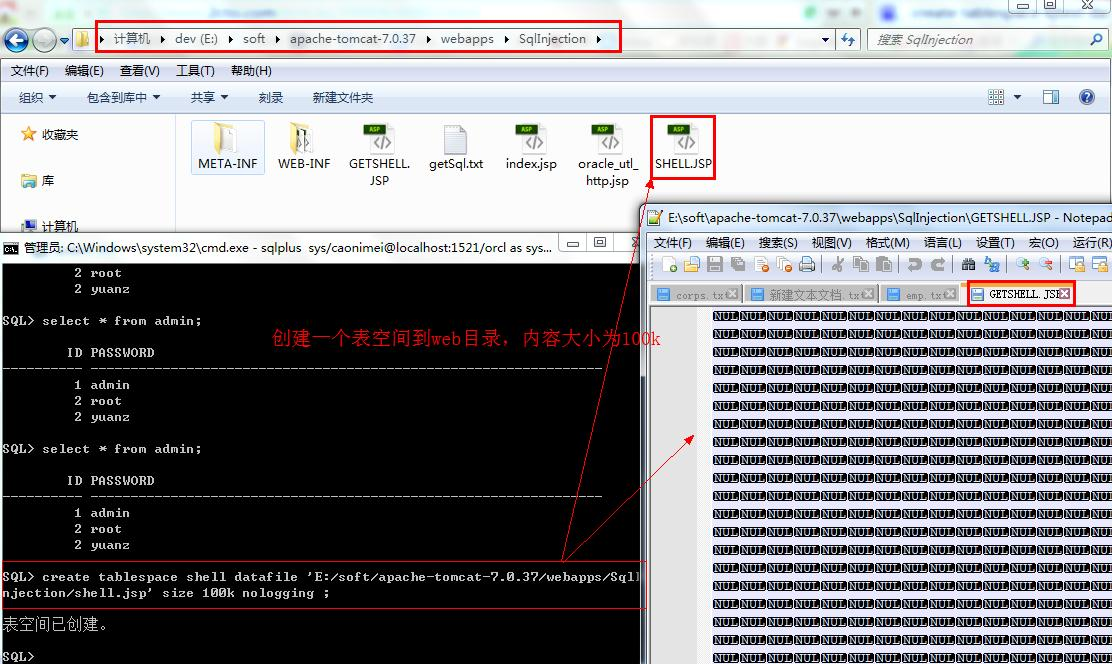Viewport: 1112px width, 664px height.
Task: Click the Notepad++ Save All icon
Action: pos(738,265)
